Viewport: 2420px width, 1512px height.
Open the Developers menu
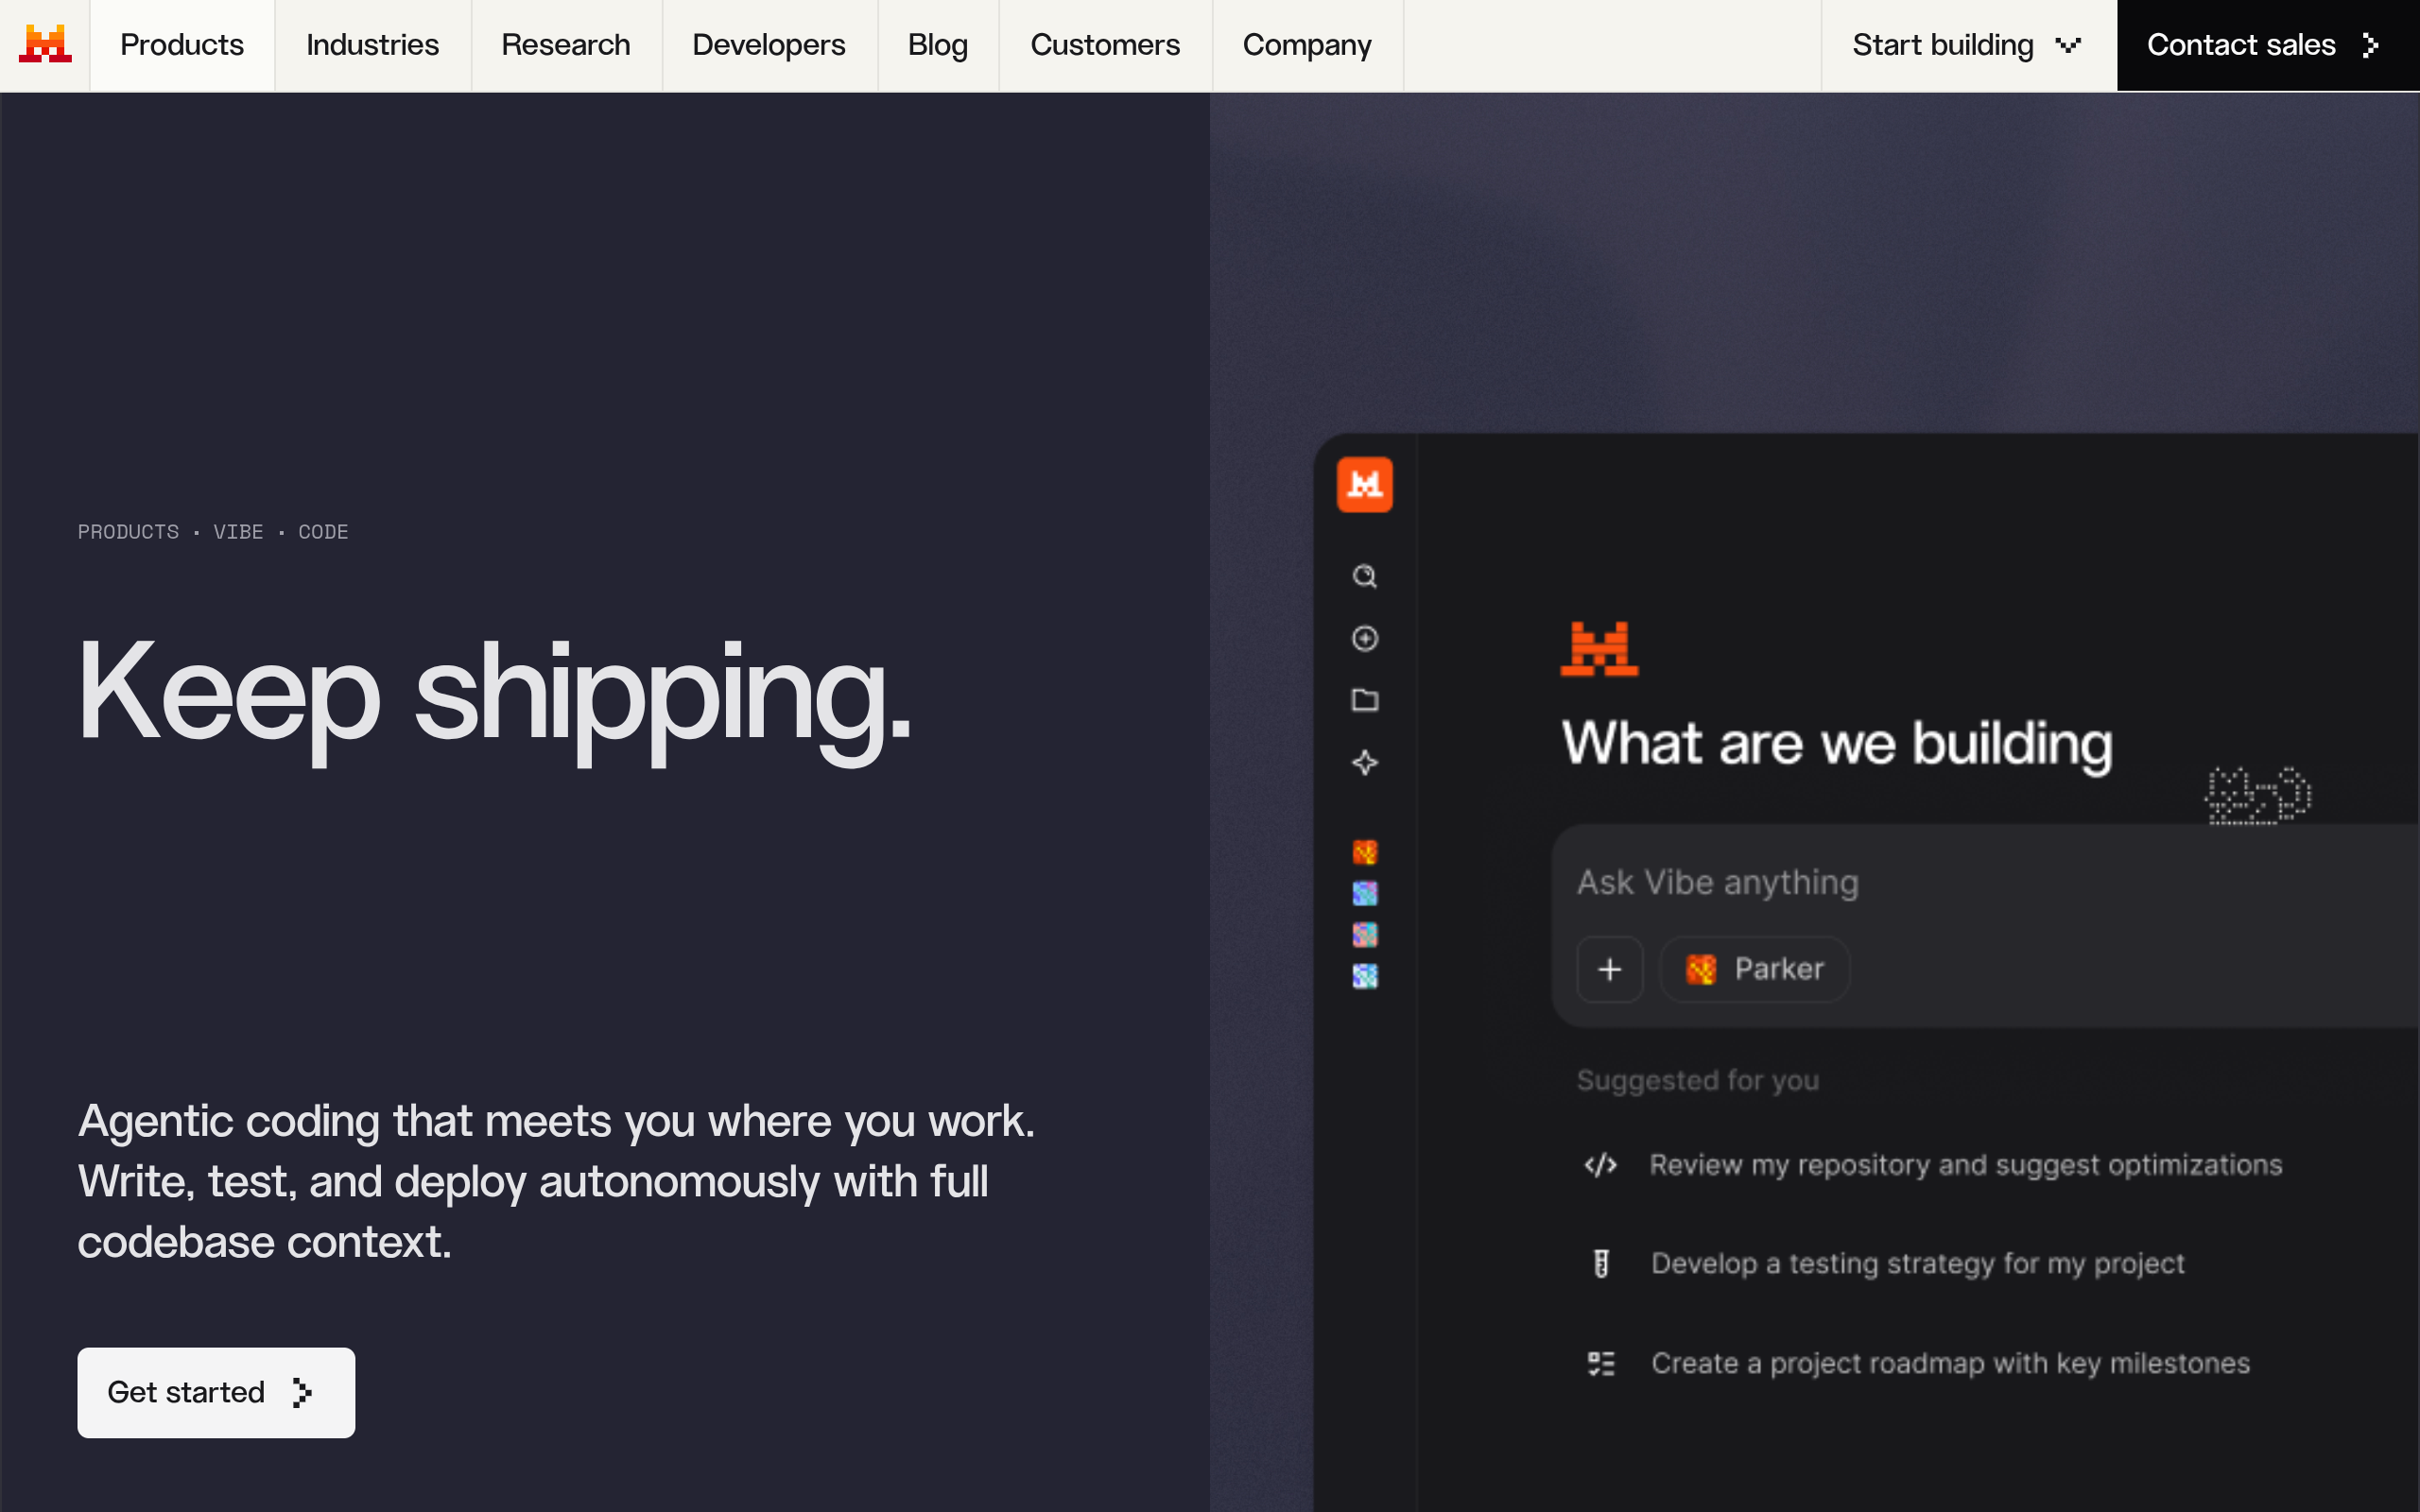click(769, 45)
